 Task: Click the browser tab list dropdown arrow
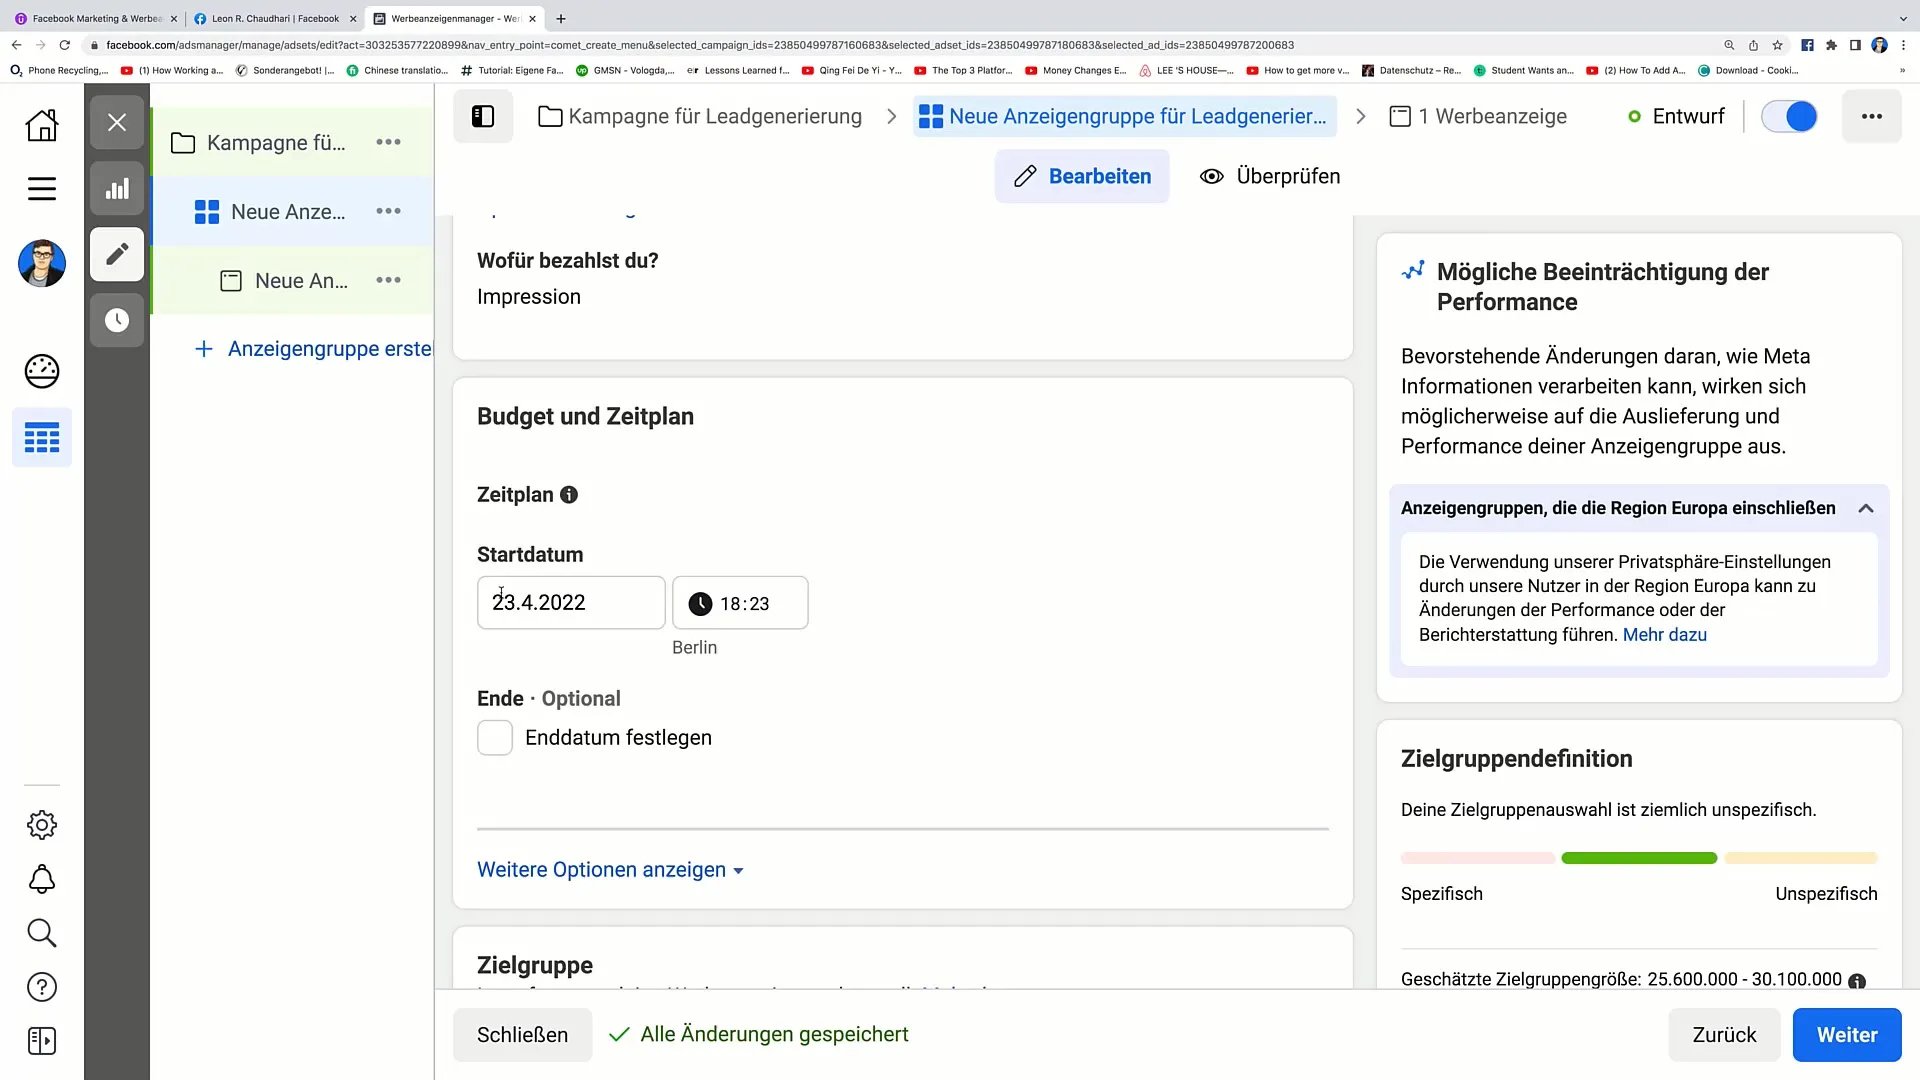coord(1902,18)
